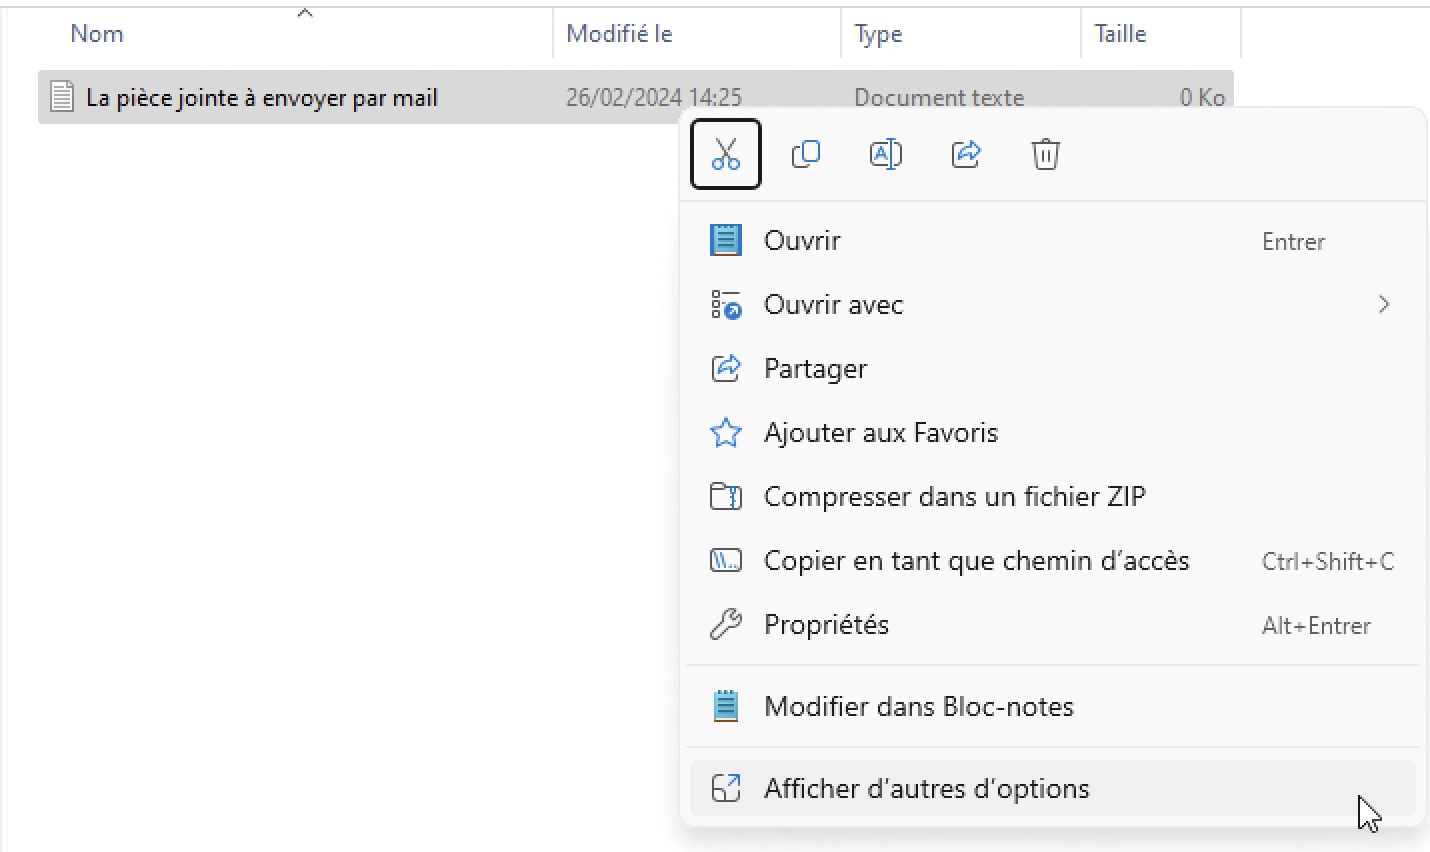Viewport: 1430px width, 852px height.
Task: Click the Ouvrir avec icon
Action: [725, 305]
